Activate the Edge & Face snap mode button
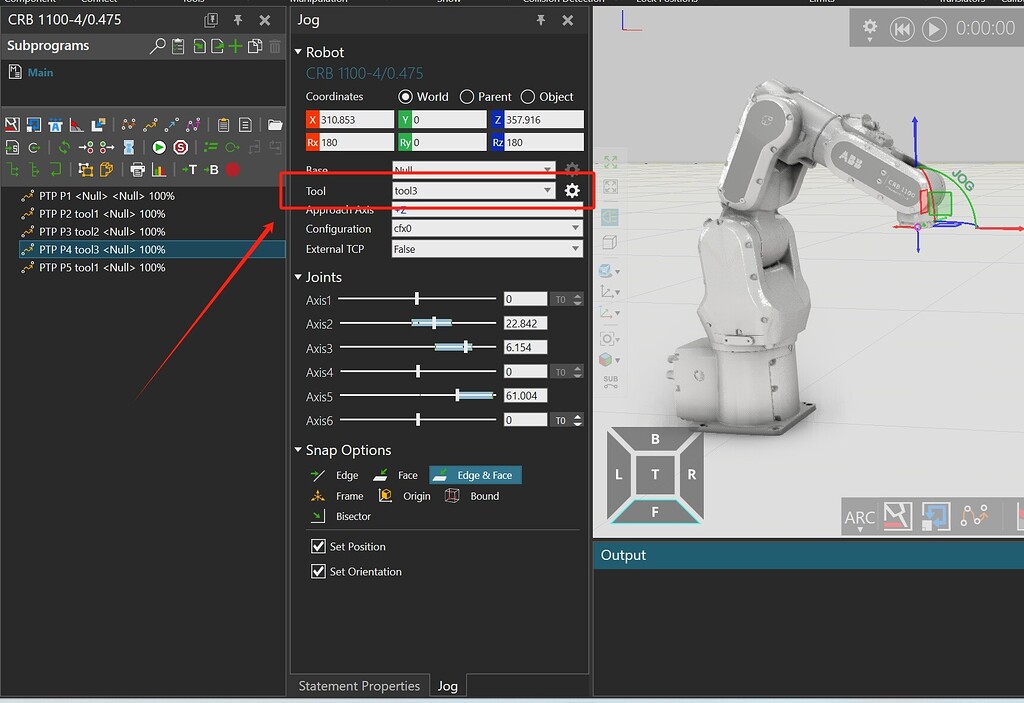The image size is (1024, 703). coord(475,474)
